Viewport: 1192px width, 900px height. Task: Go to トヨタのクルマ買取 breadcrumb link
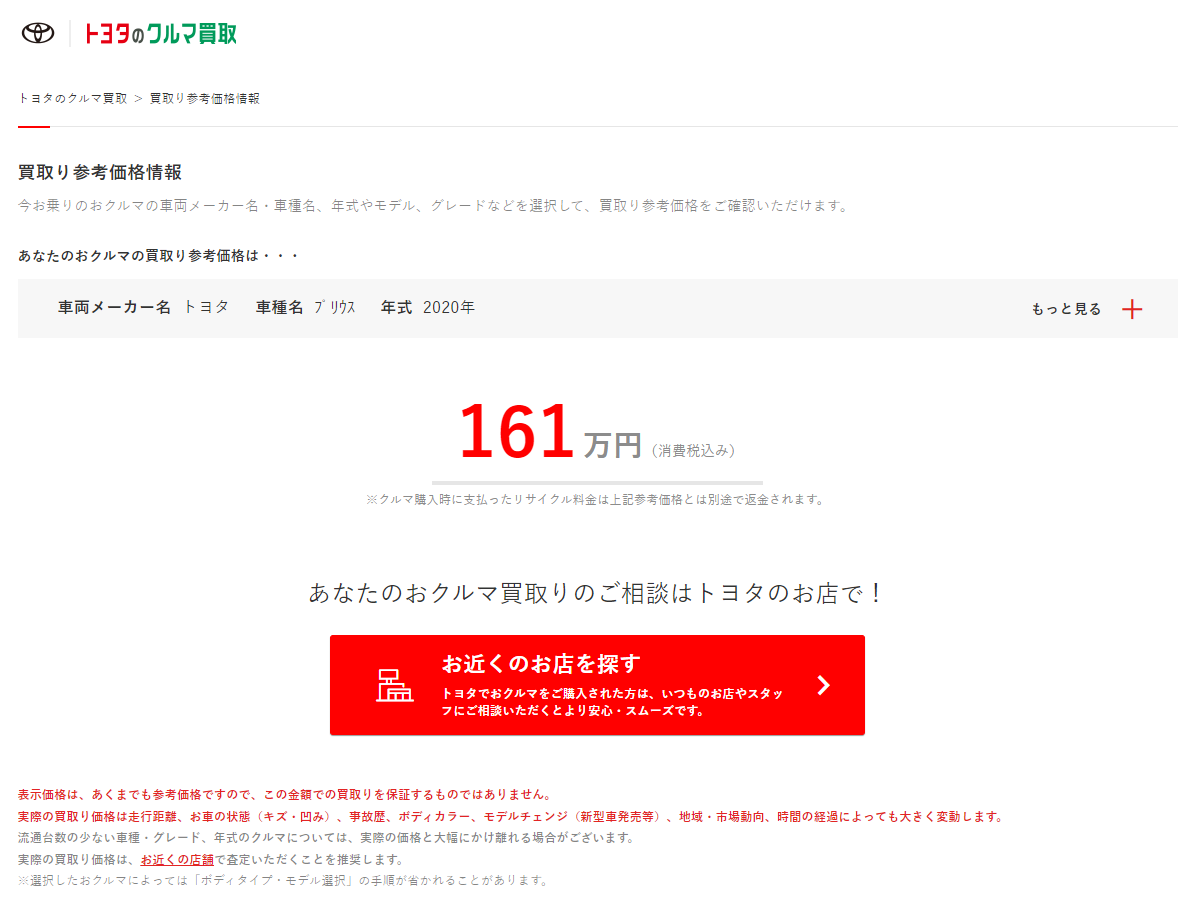point(72,99)
